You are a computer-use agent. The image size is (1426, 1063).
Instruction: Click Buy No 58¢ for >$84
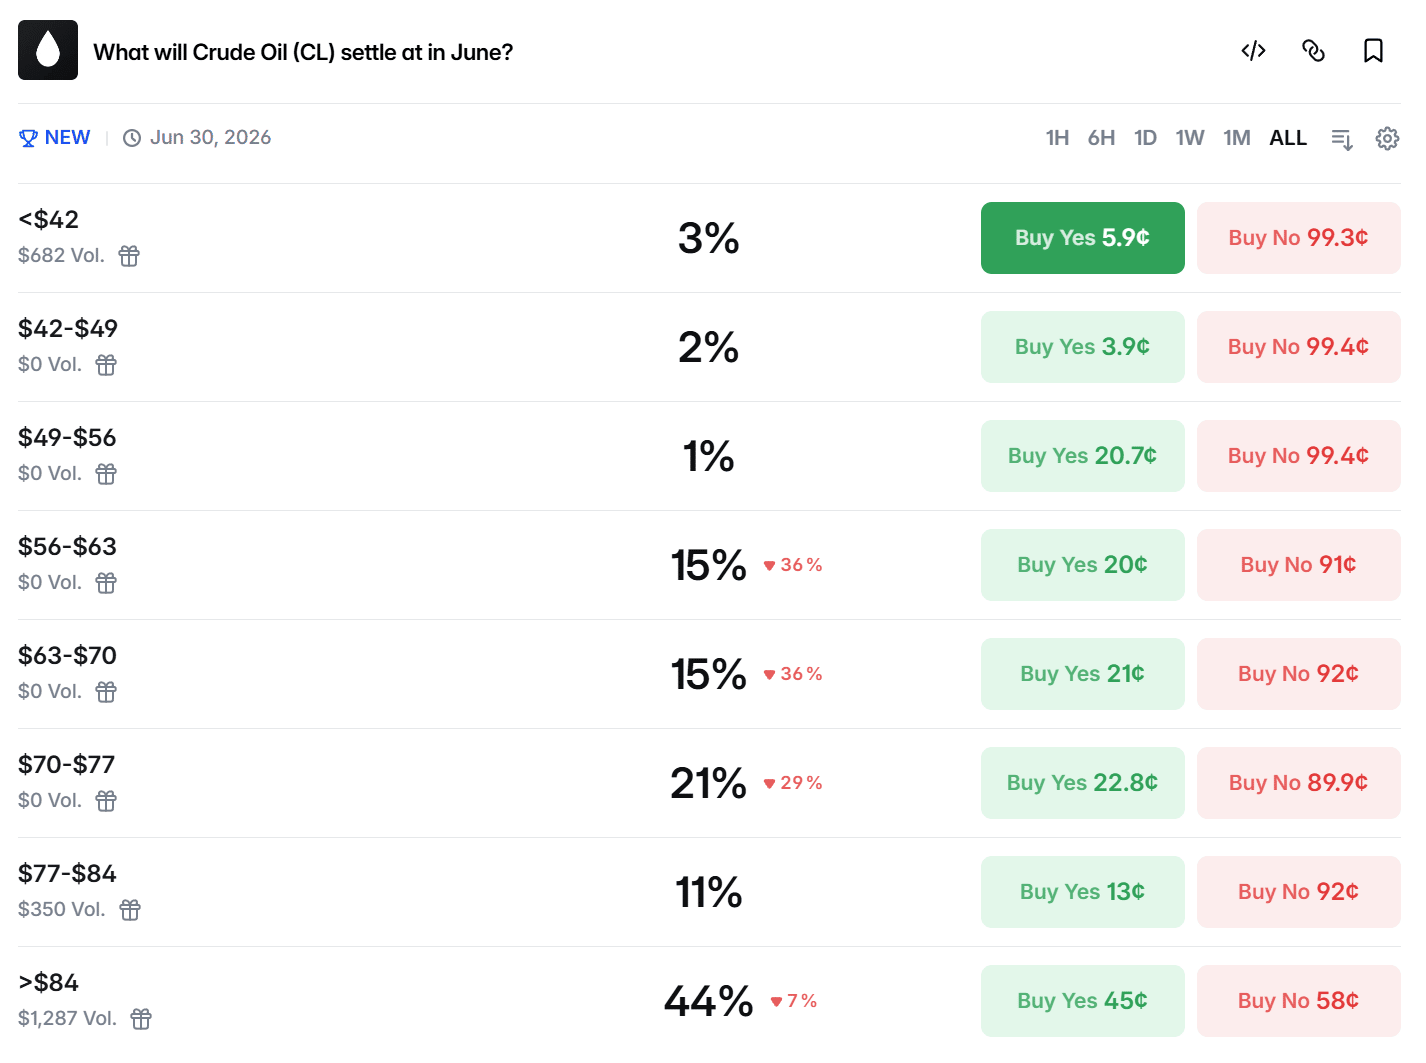pyautogui.click(x=1298, y=1001)
